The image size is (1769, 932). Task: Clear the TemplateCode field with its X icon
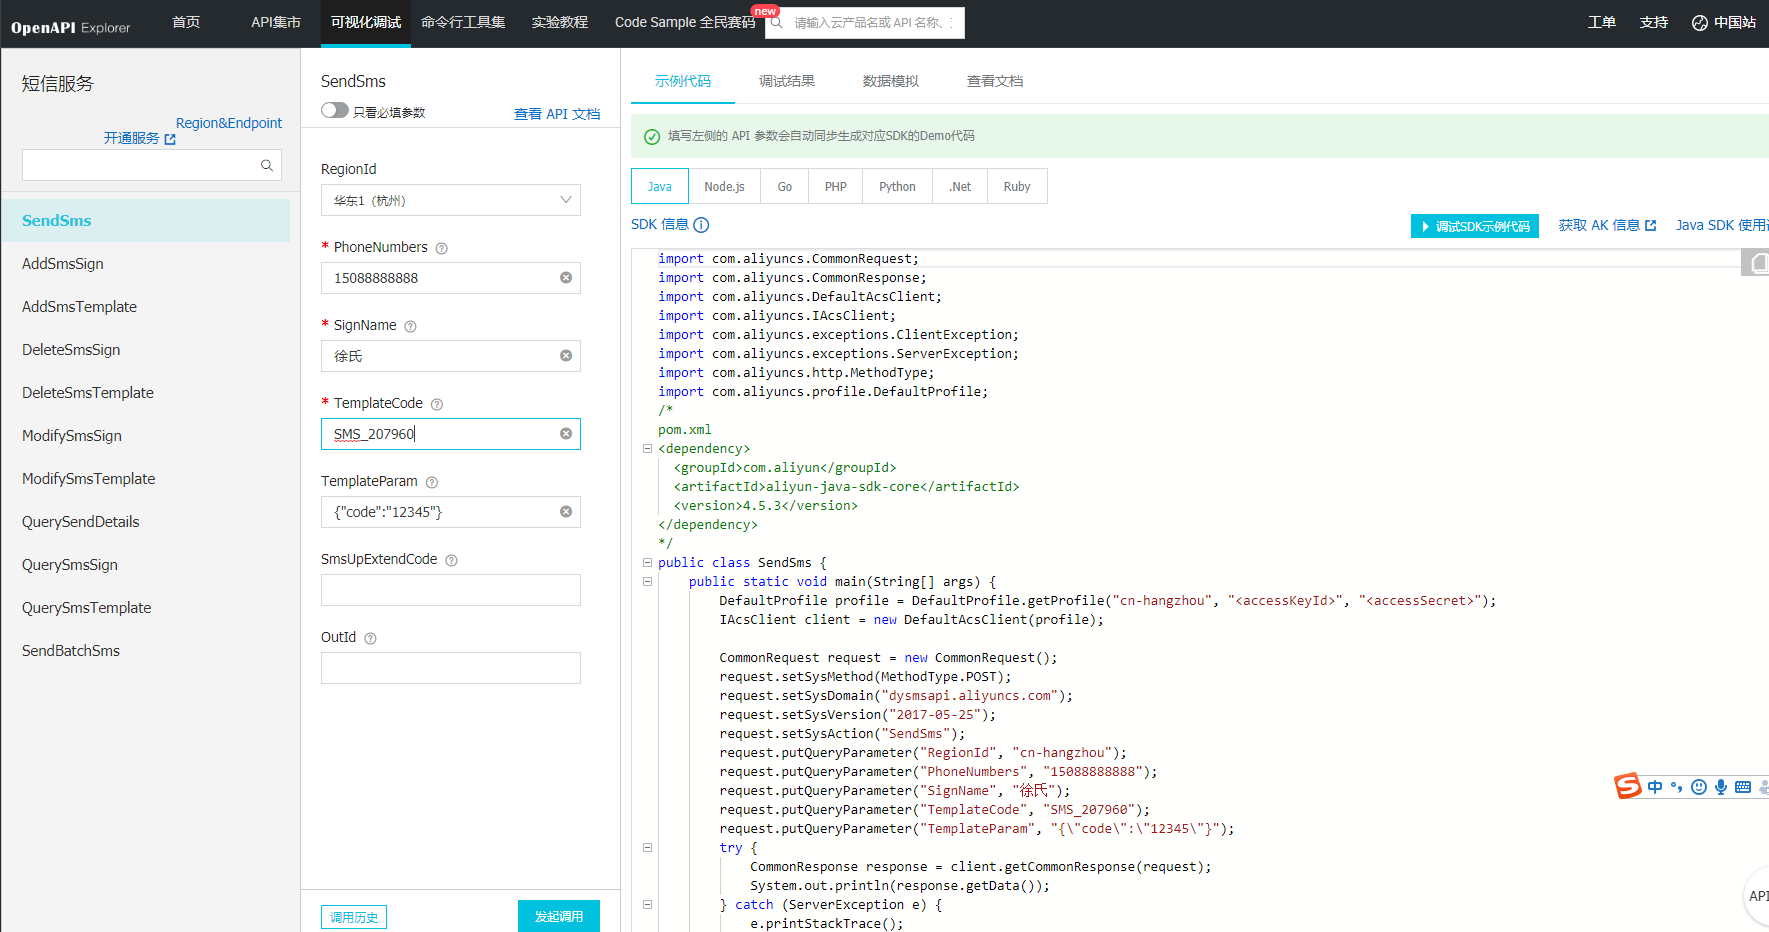566,434
